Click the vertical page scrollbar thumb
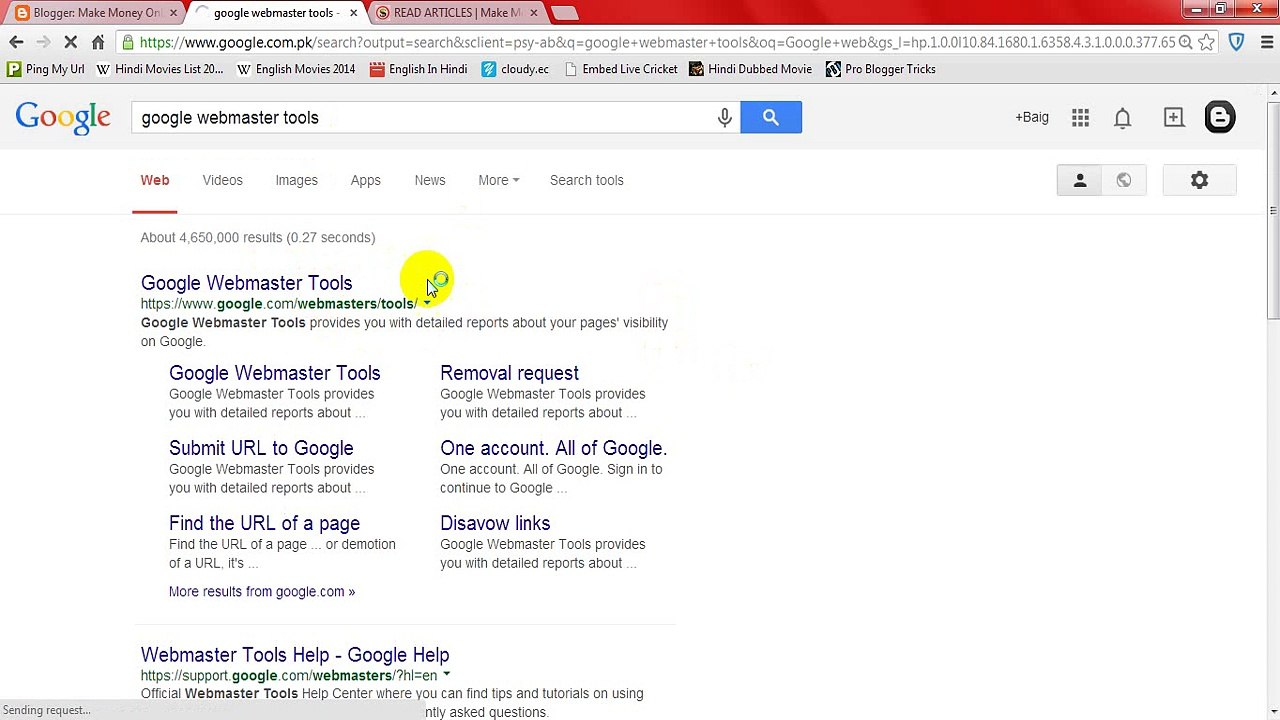 point(1273,210)
